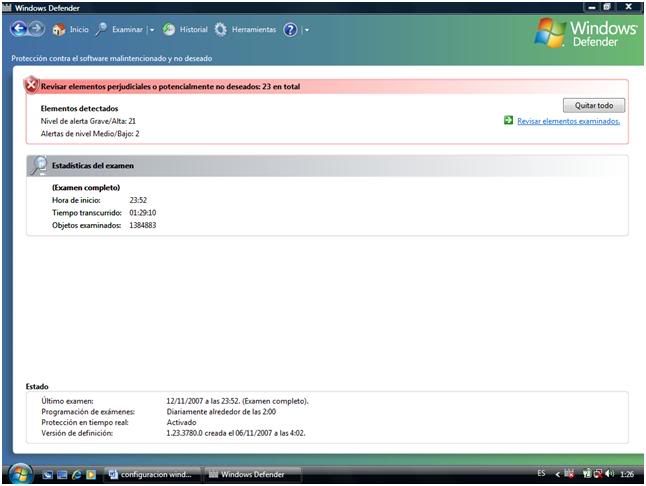Click the volume speaker tray icon
The width and height of the screenshot is (646, 486).
coord(609,474)
